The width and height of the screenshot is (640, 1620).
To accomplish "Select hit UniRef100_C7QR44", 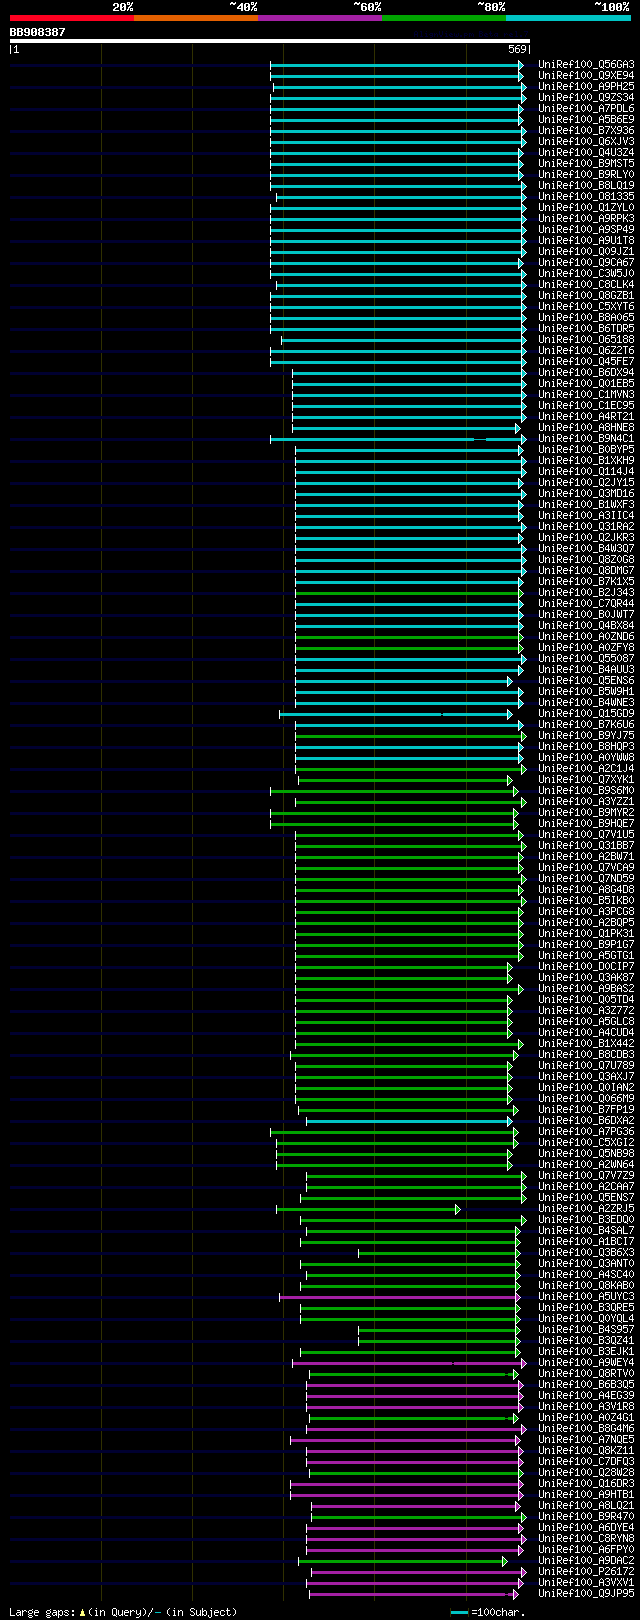I will tap(586, 603).
